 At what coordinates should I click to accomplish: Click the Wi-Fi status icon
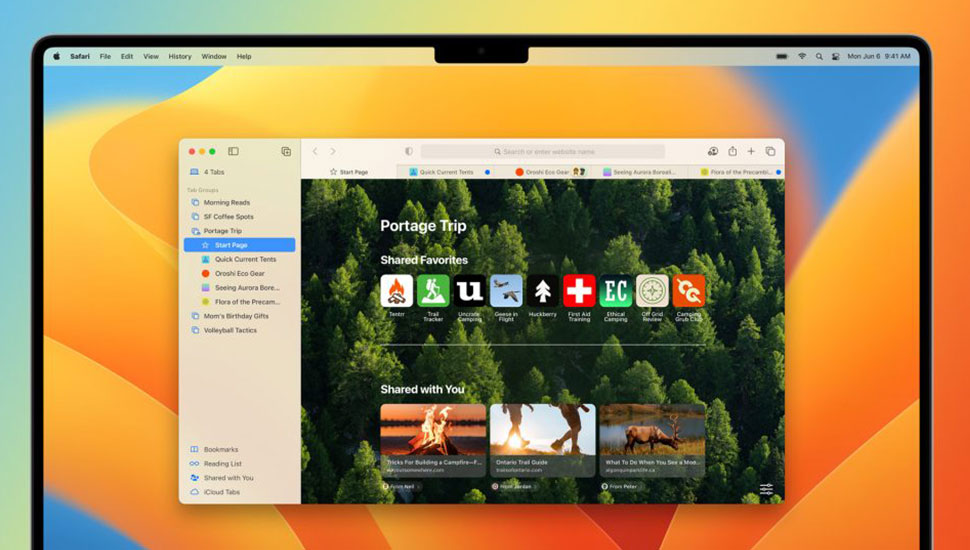coord(802,56)
